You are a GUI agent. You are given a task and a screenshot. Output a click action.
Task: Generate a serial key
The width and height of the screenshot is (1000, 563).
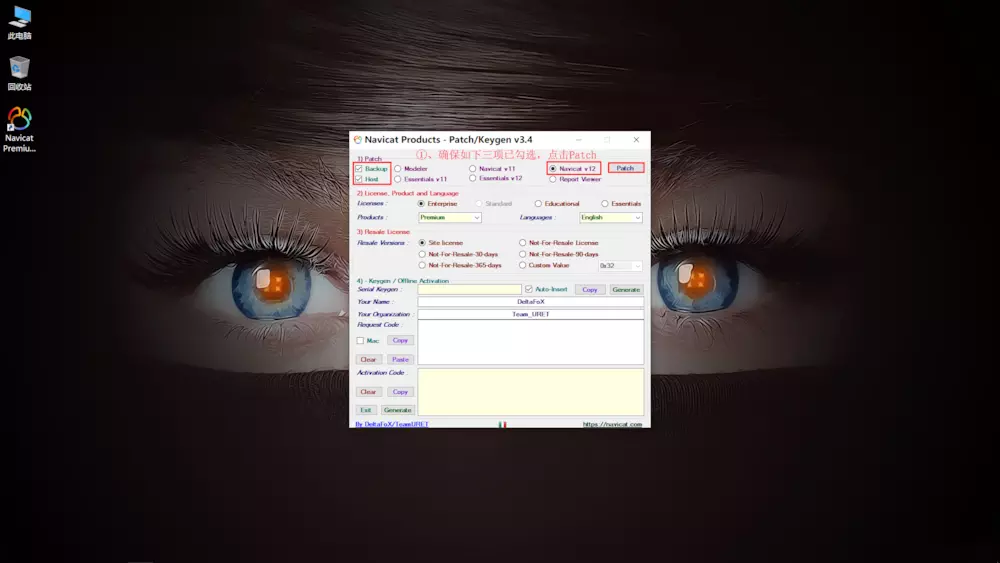pos(626,289)
